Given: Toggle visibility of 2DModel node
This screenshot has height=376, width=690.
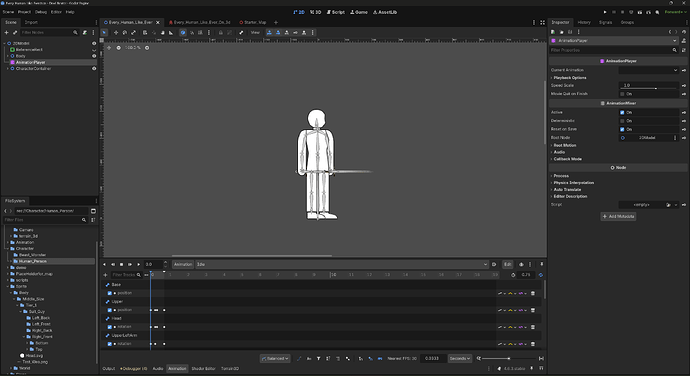Looking at the screenshot, I should click(x=94, y=44).
